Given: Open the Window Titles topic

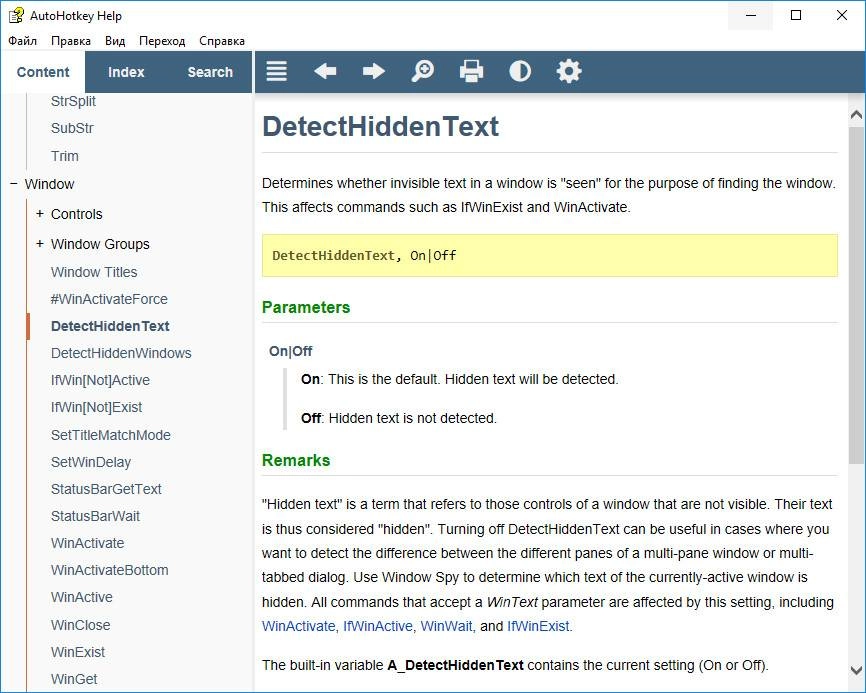Looking at the screenshot, I should (x=94, y=272).
